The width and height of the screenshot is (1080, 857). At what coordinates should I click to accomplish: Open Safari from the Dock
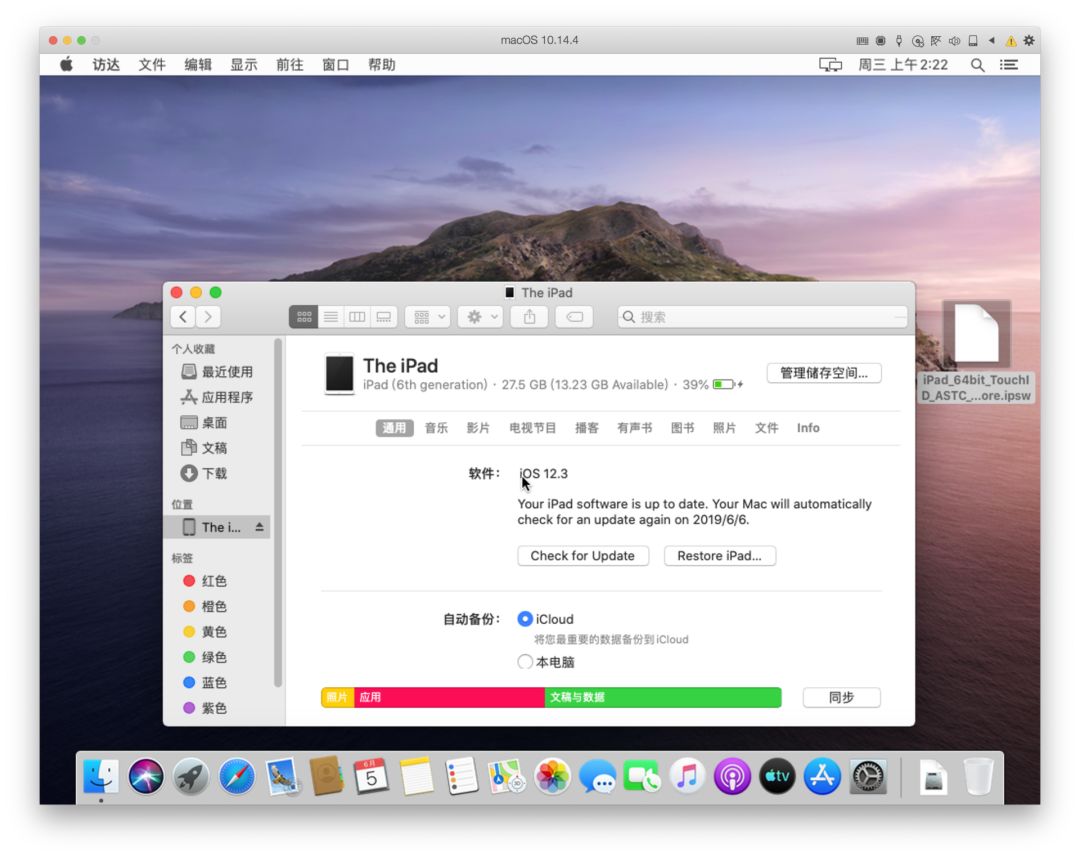click(x=237, y=775)
